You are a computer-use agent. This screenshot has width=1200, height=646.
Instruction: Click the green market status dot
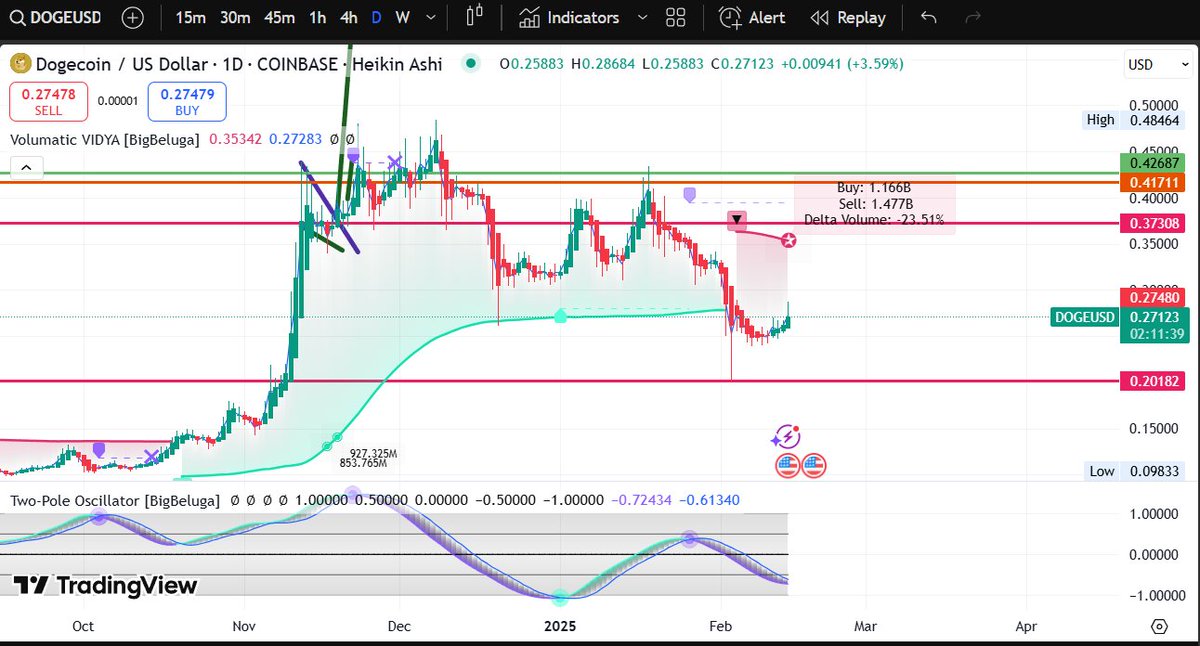click(x=470, y=64)
